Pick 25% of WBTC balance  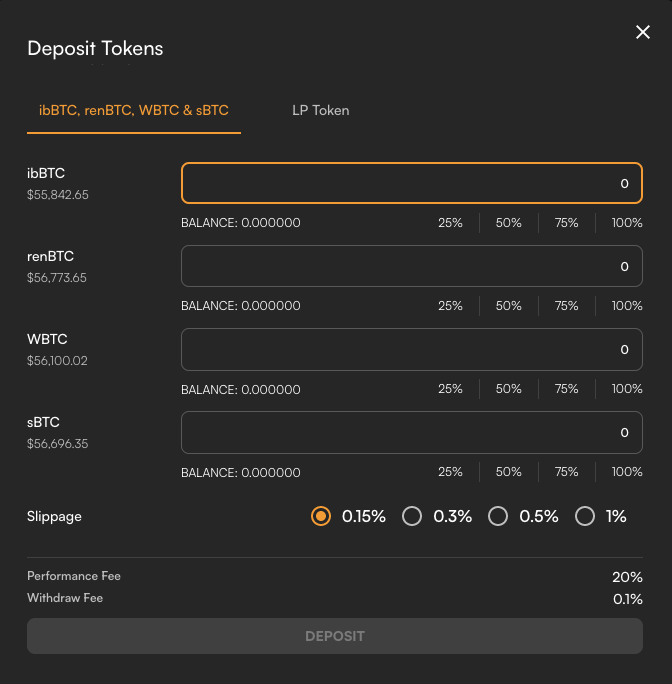click(x=450, y=389)
